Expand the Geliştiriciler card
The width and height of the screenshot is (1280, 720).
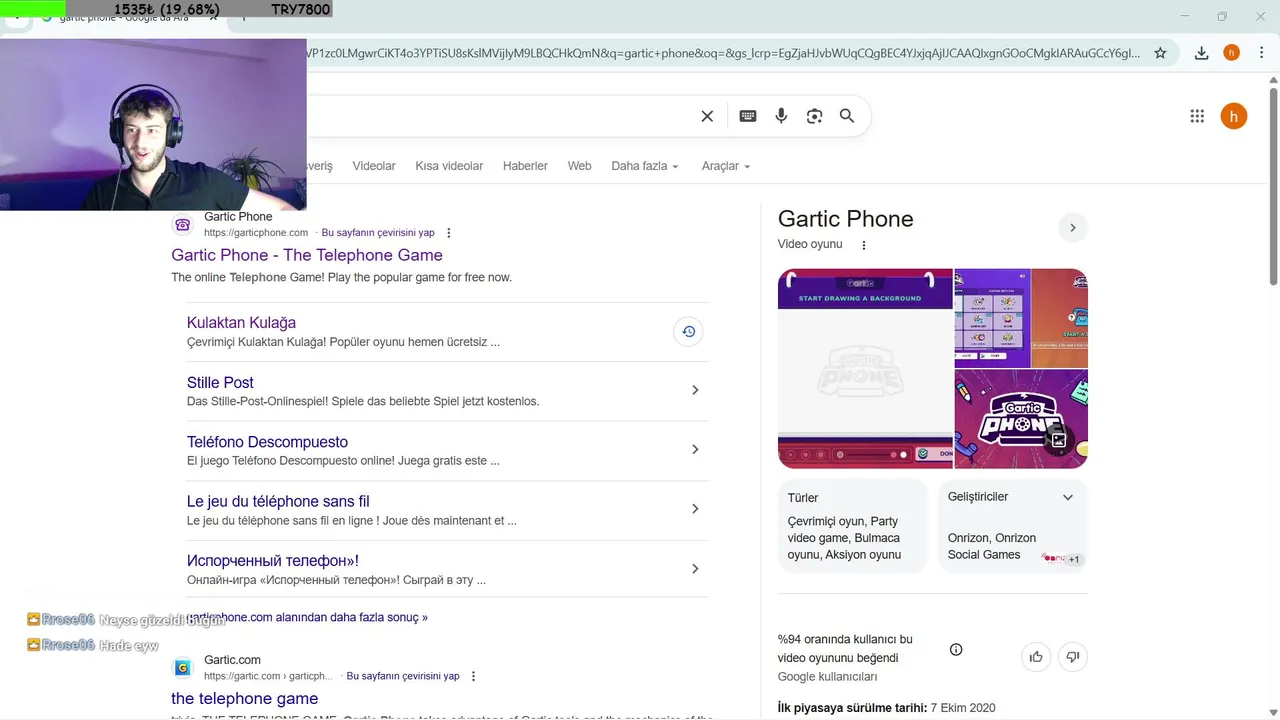click(1068, 497)
